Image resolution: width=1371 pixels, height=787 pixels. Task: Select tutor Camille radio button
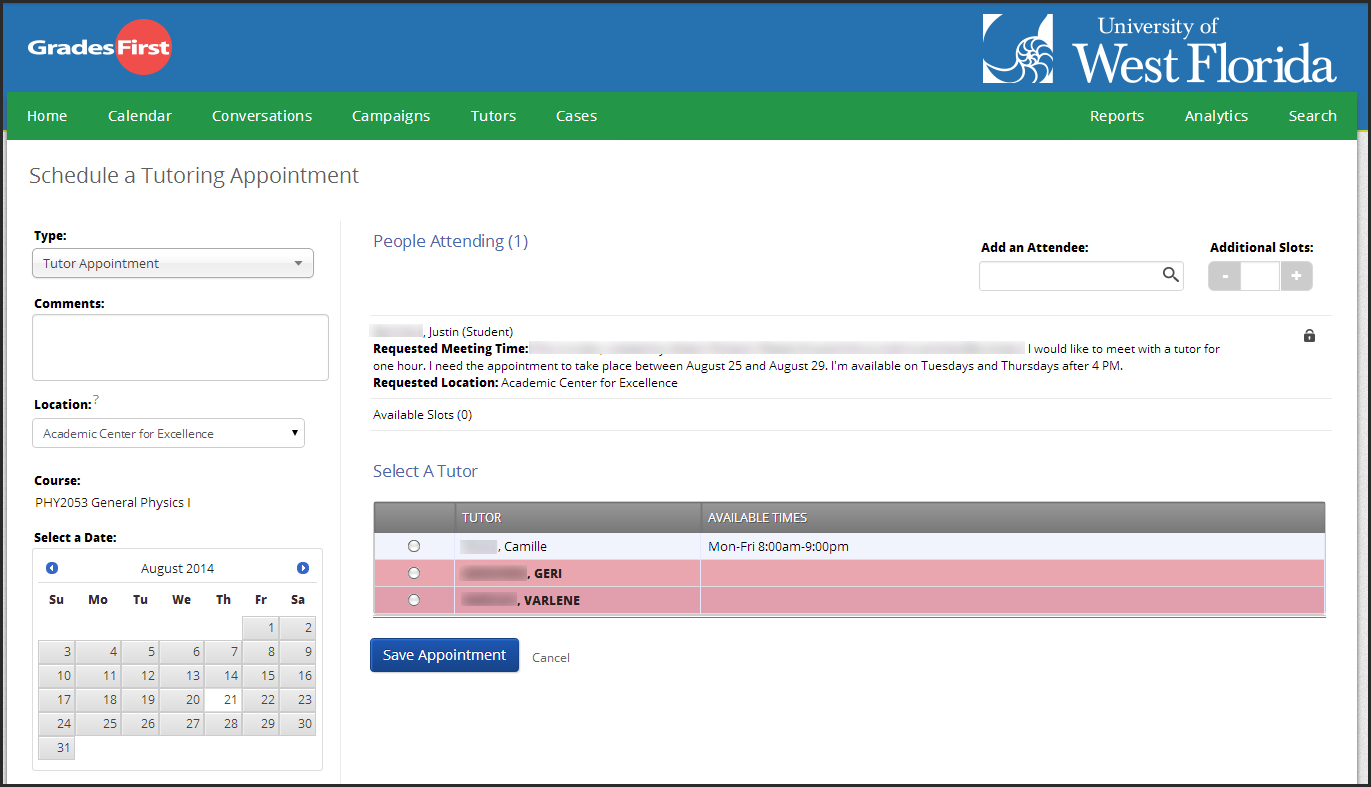coord(414,546)
